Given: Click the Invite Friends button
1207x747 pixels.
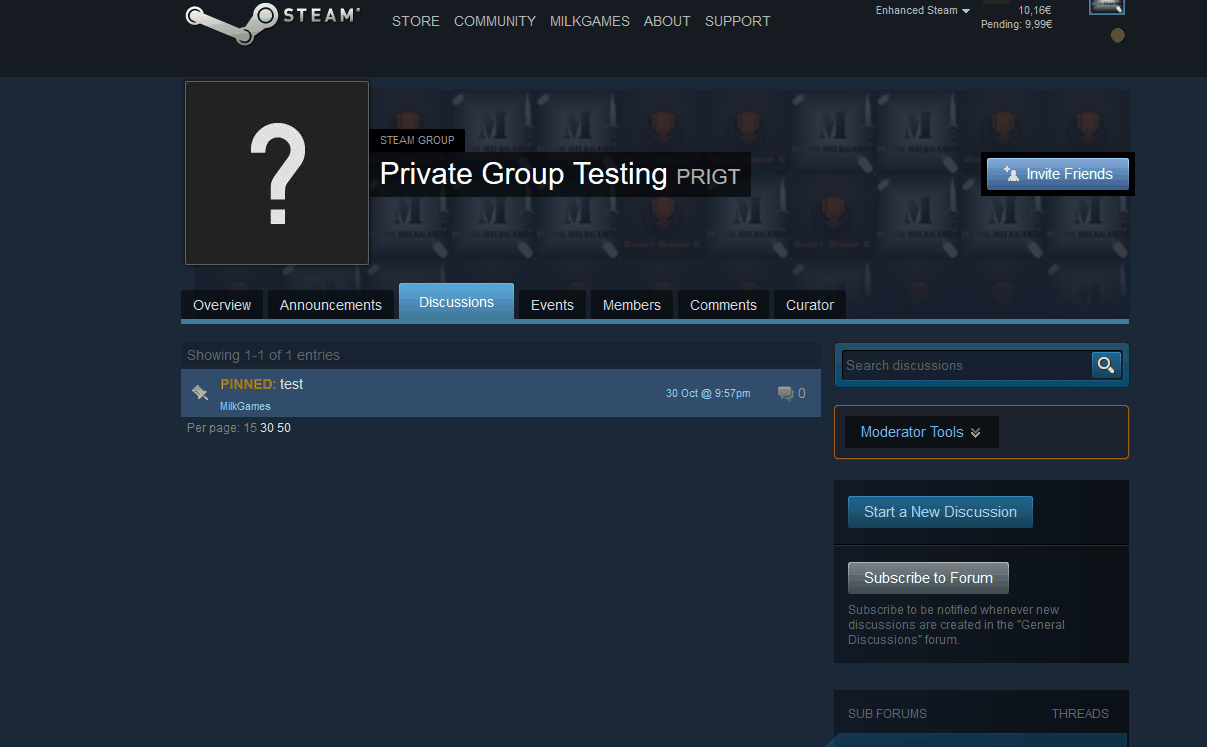Looking at the screenshot, I should 1058,174.
